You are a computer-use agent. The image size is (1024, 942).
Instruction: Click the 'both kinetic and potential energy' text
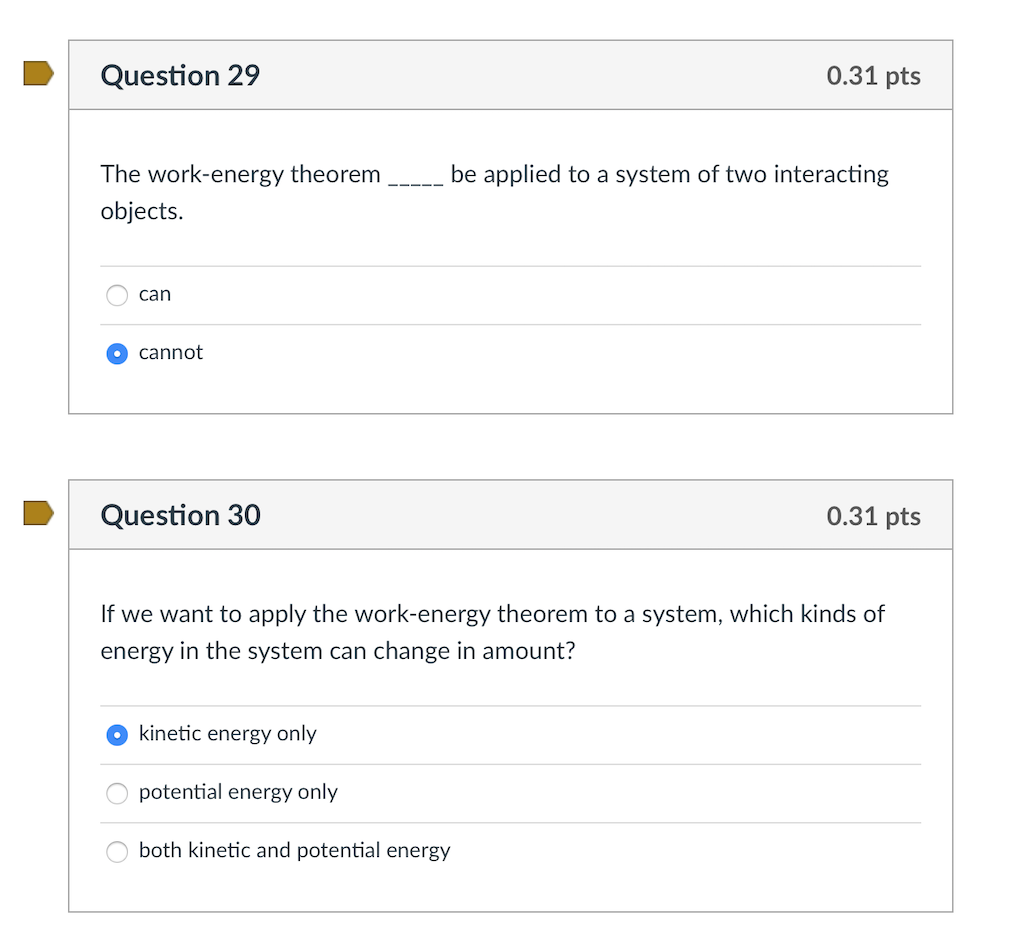(294, 851)
